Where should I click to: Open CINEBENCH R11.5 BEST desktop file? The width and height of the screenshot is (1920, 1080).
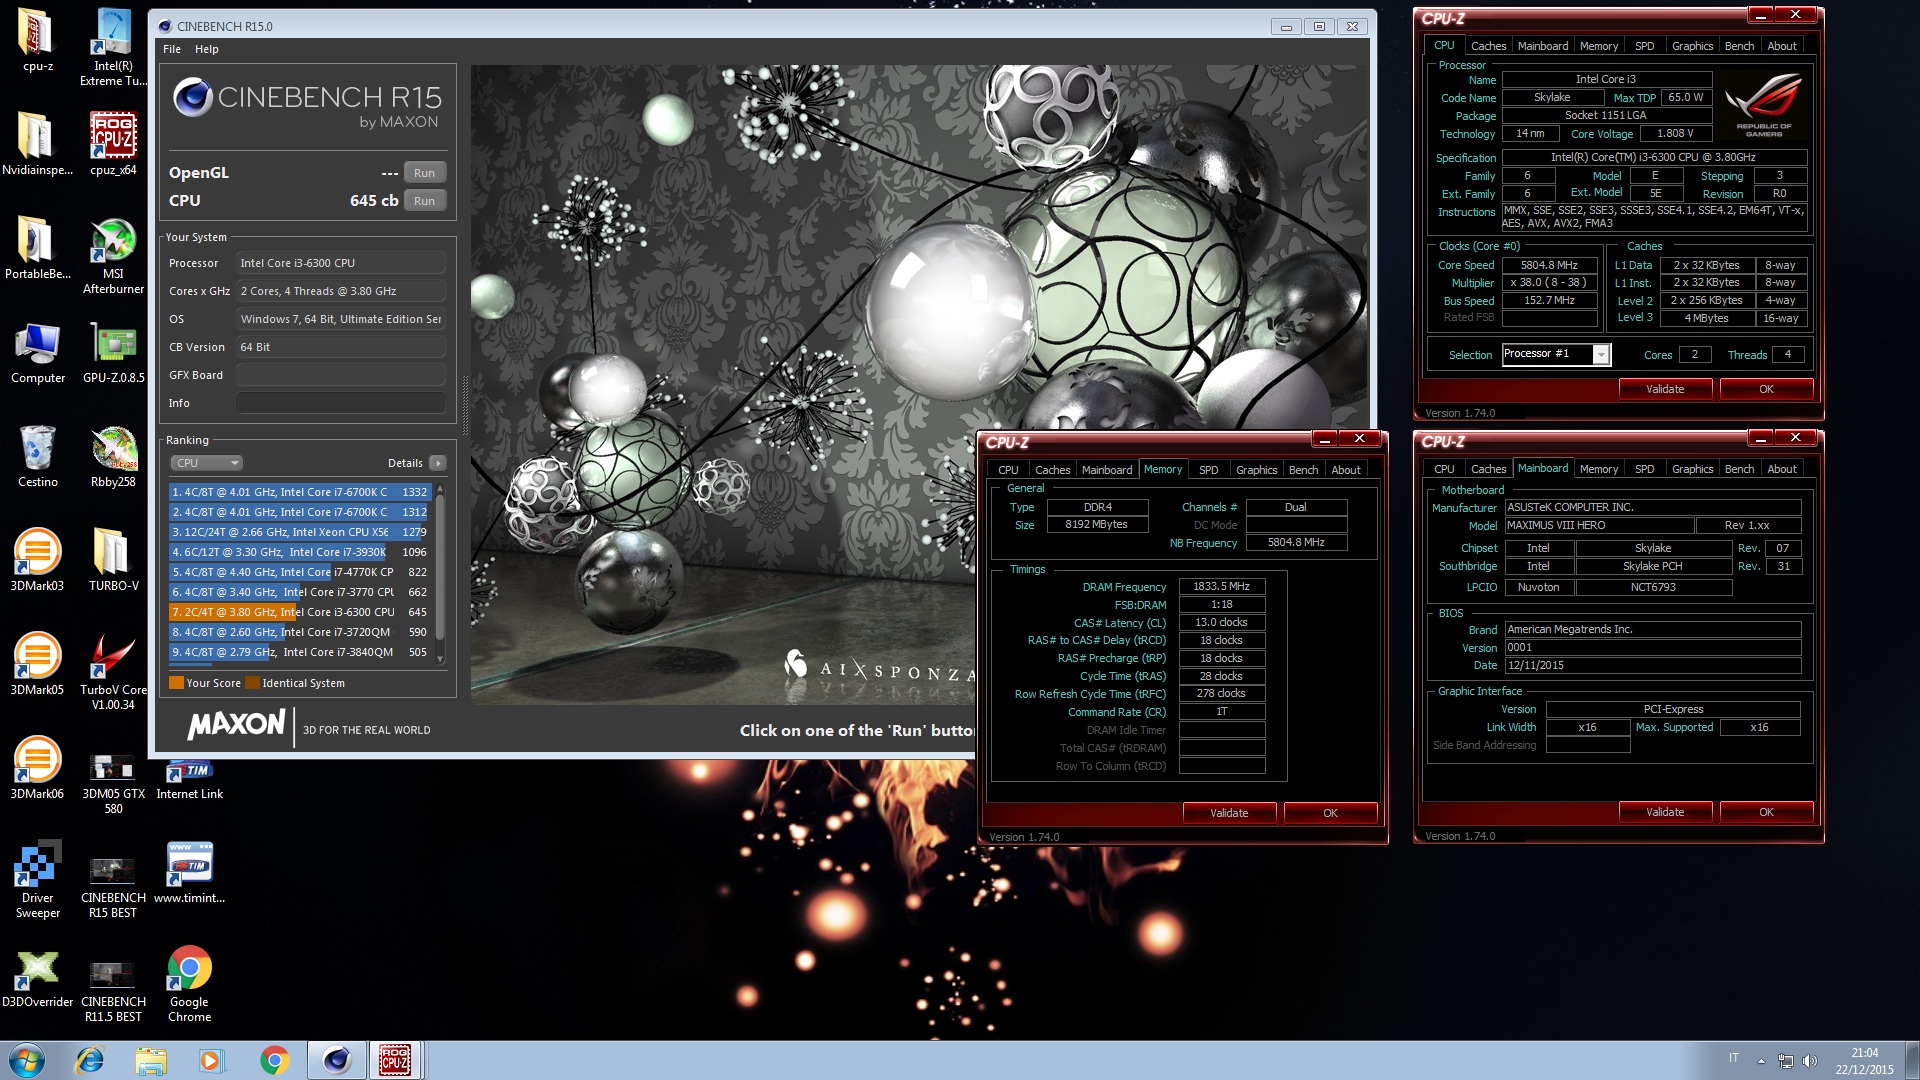point(113,990)
